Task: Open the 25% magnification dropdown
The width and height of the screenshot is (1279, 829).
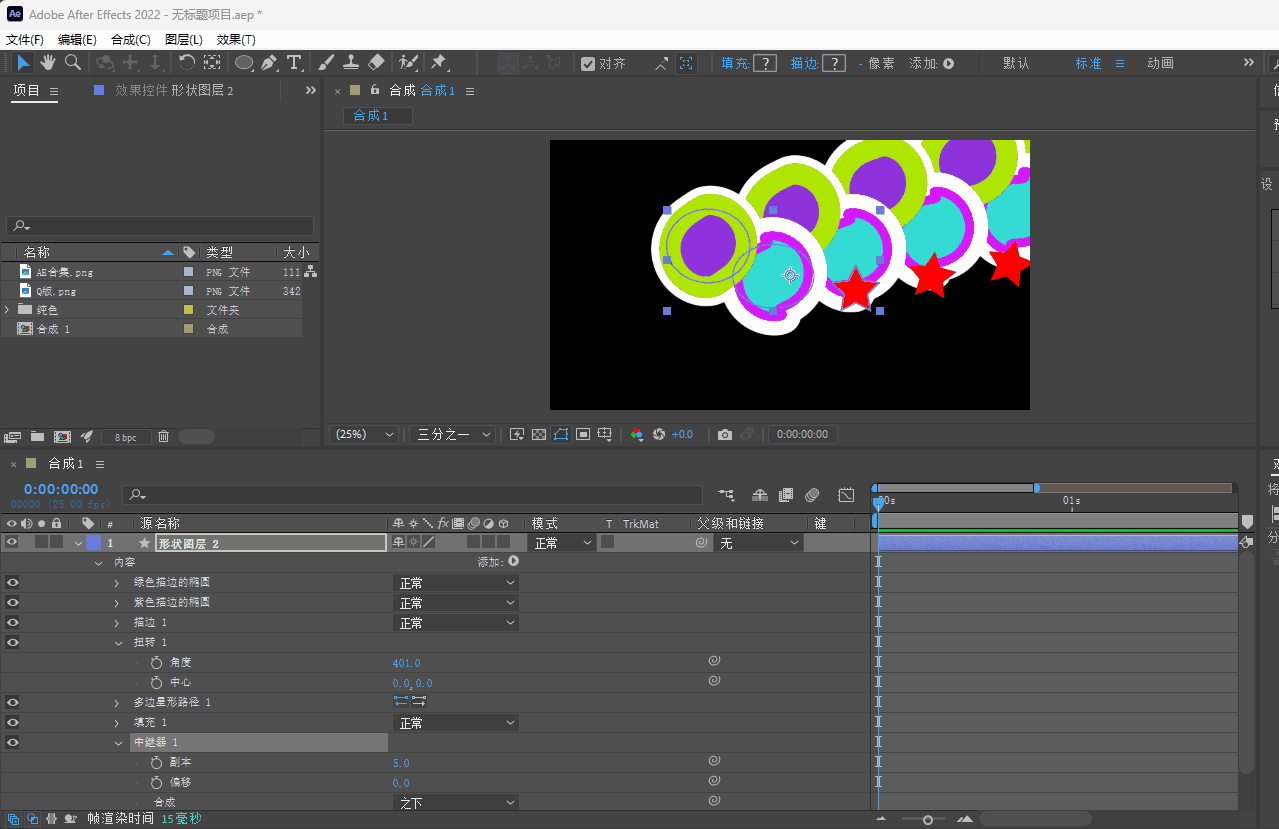Action: tap(364, 435)
